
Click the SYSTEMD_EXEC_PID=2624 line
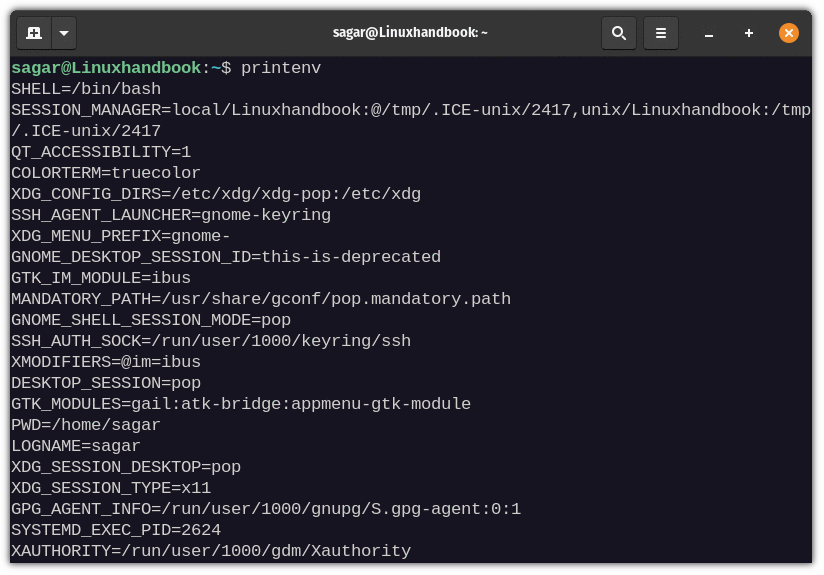pyautogui.click(x=116, y=530)
